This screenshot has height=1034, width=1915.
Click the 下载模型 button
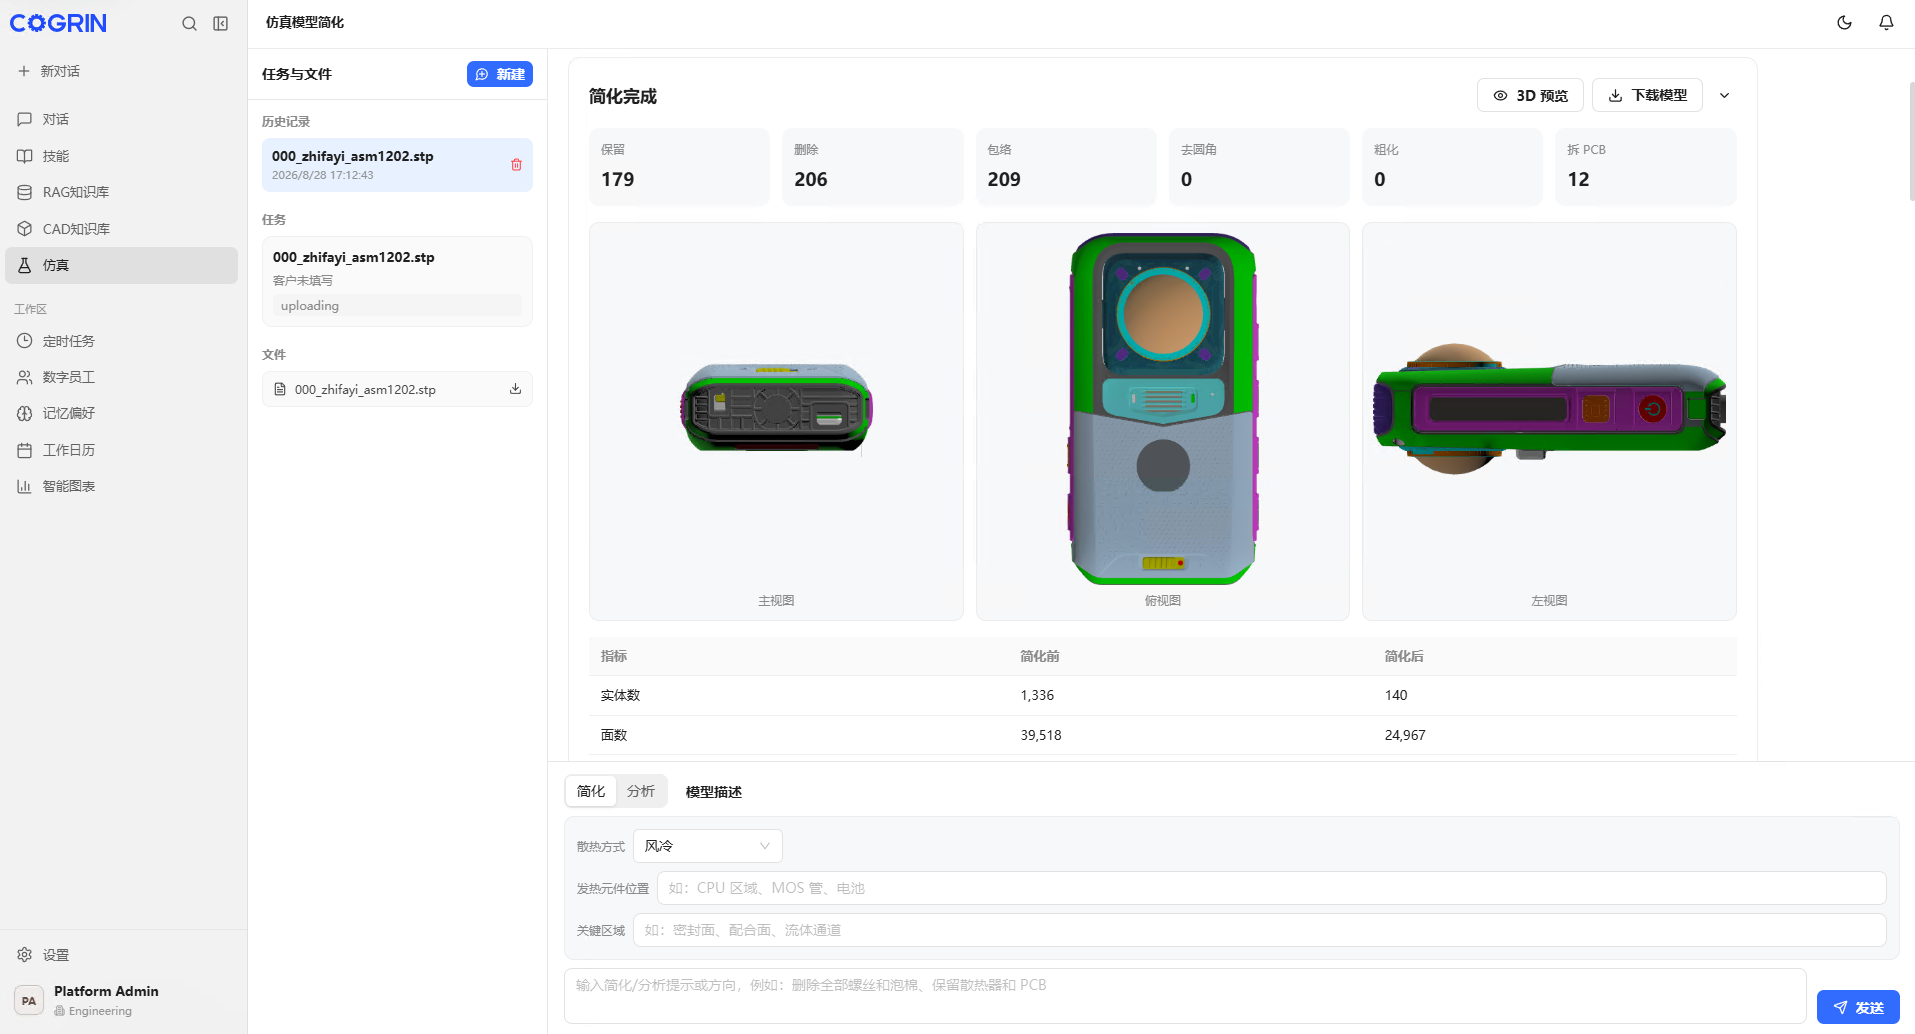pyautogui.click(x=1647, y=95)
